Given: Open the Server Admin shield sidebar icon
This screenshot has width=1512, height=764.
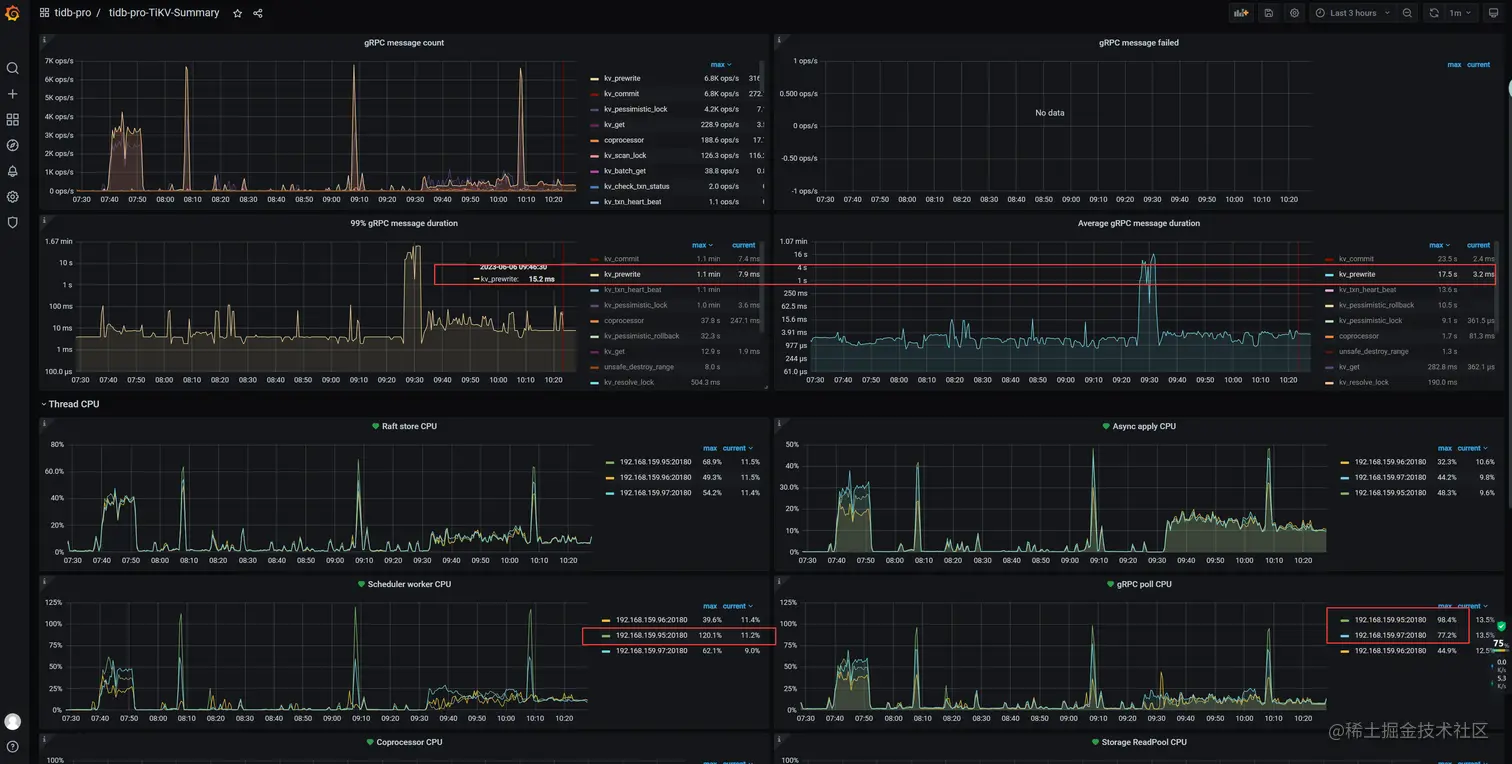Looking at the screenshot, I should (x=13, y=223).
